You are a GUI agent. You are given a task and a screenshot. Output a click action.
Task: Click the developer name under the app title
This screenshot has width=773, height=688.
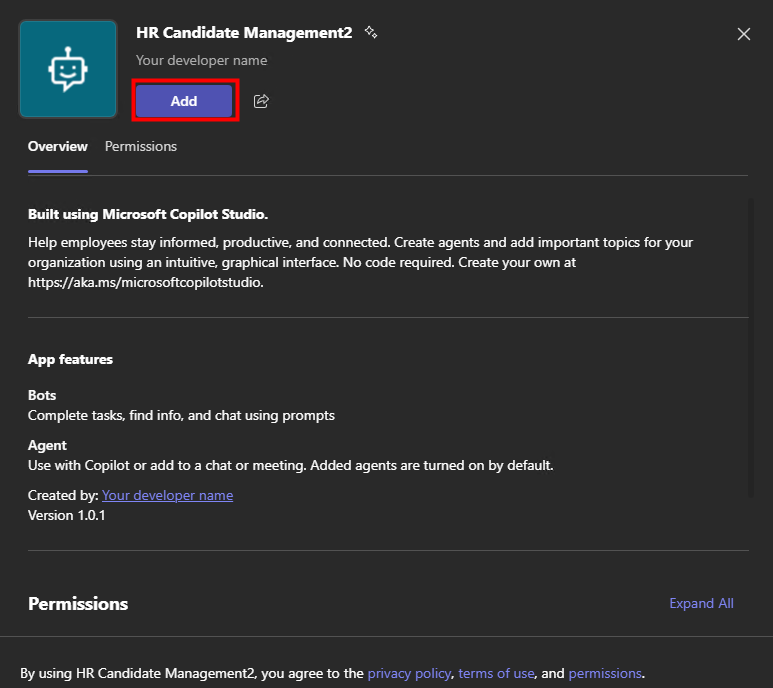click(201, 60)
